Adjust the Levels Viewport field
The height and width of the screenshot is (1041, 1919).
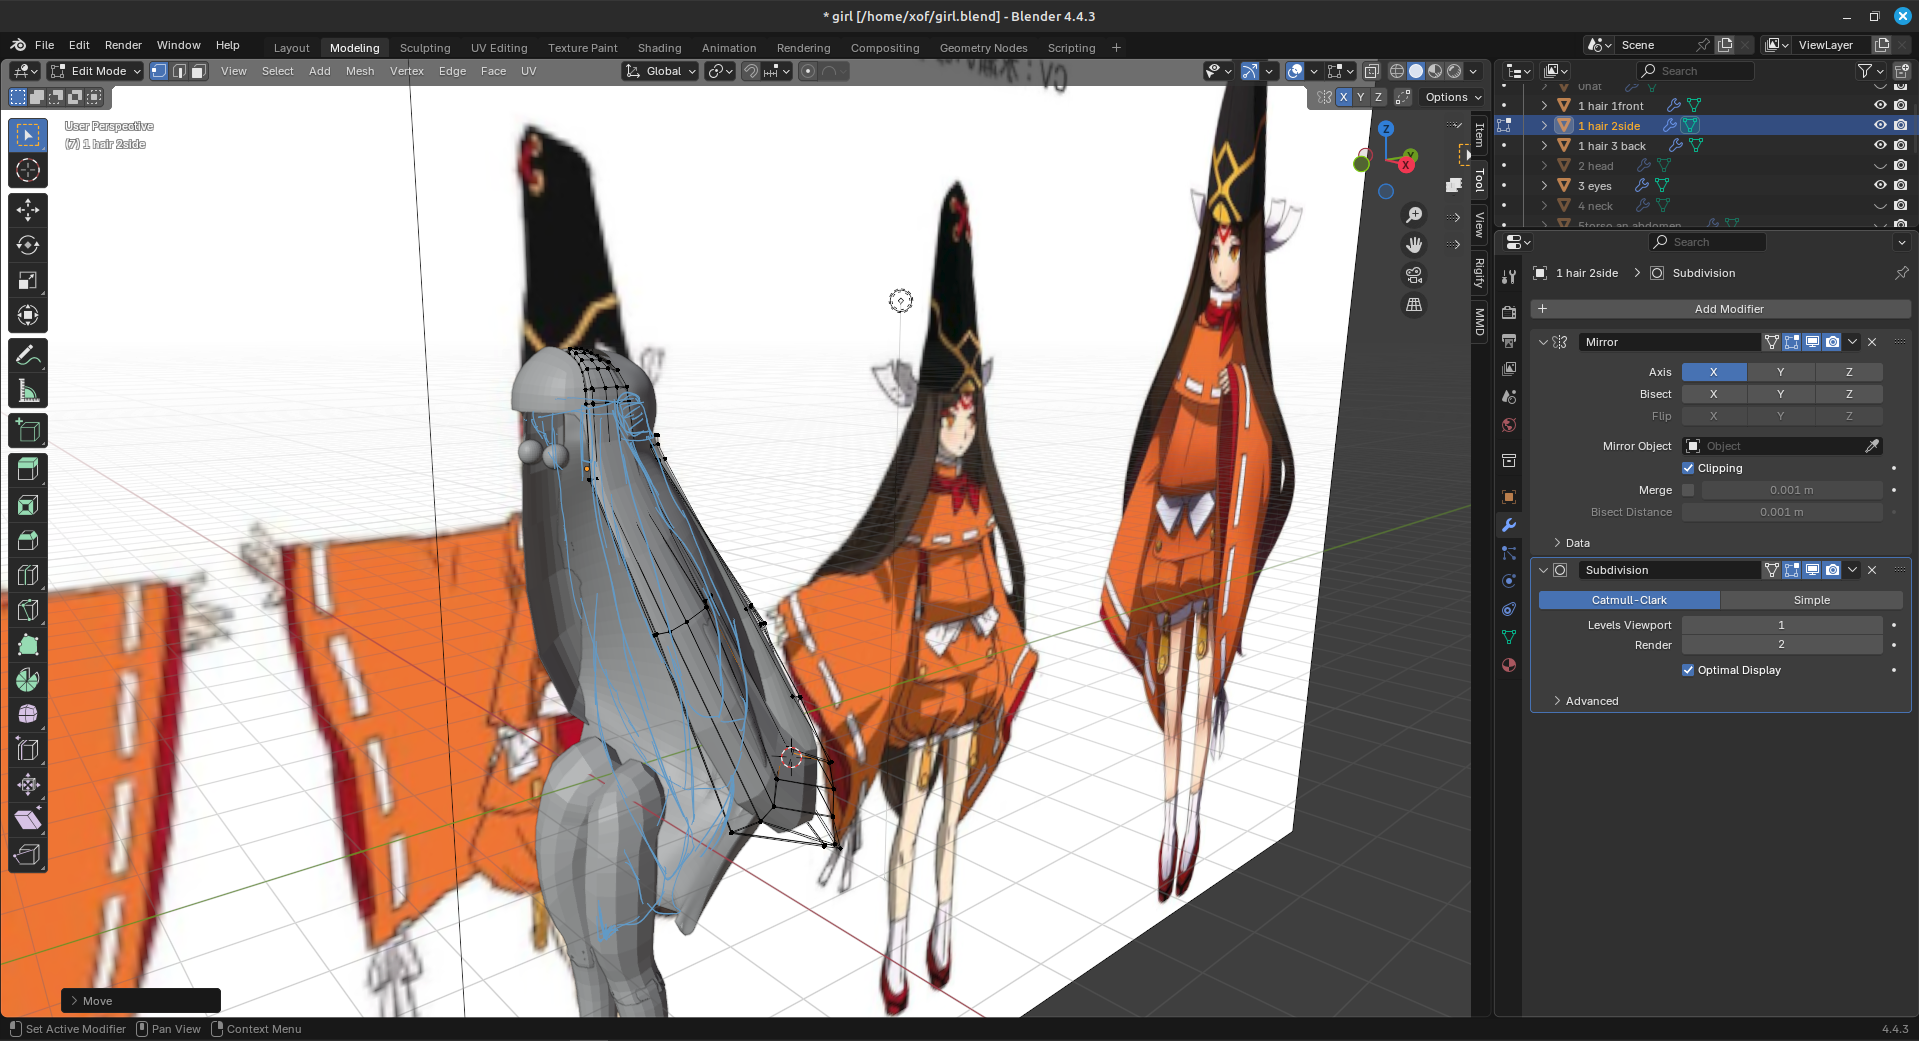click(x=1782, y=625)
